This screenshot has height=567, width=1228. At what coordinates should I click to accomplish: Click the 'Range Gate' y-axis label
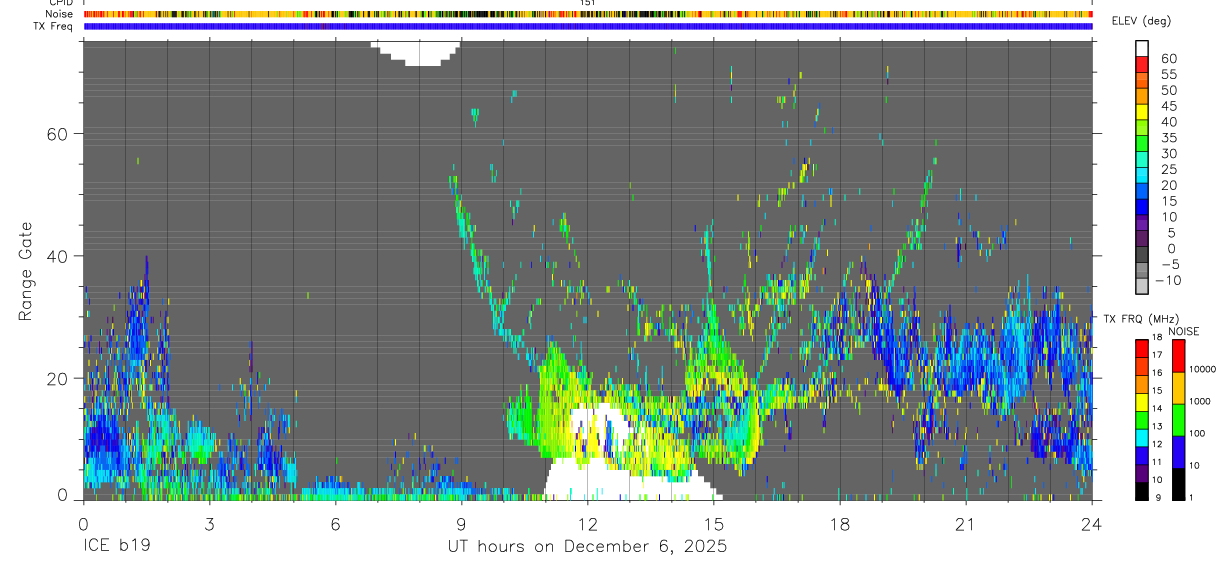pos(26,271)
